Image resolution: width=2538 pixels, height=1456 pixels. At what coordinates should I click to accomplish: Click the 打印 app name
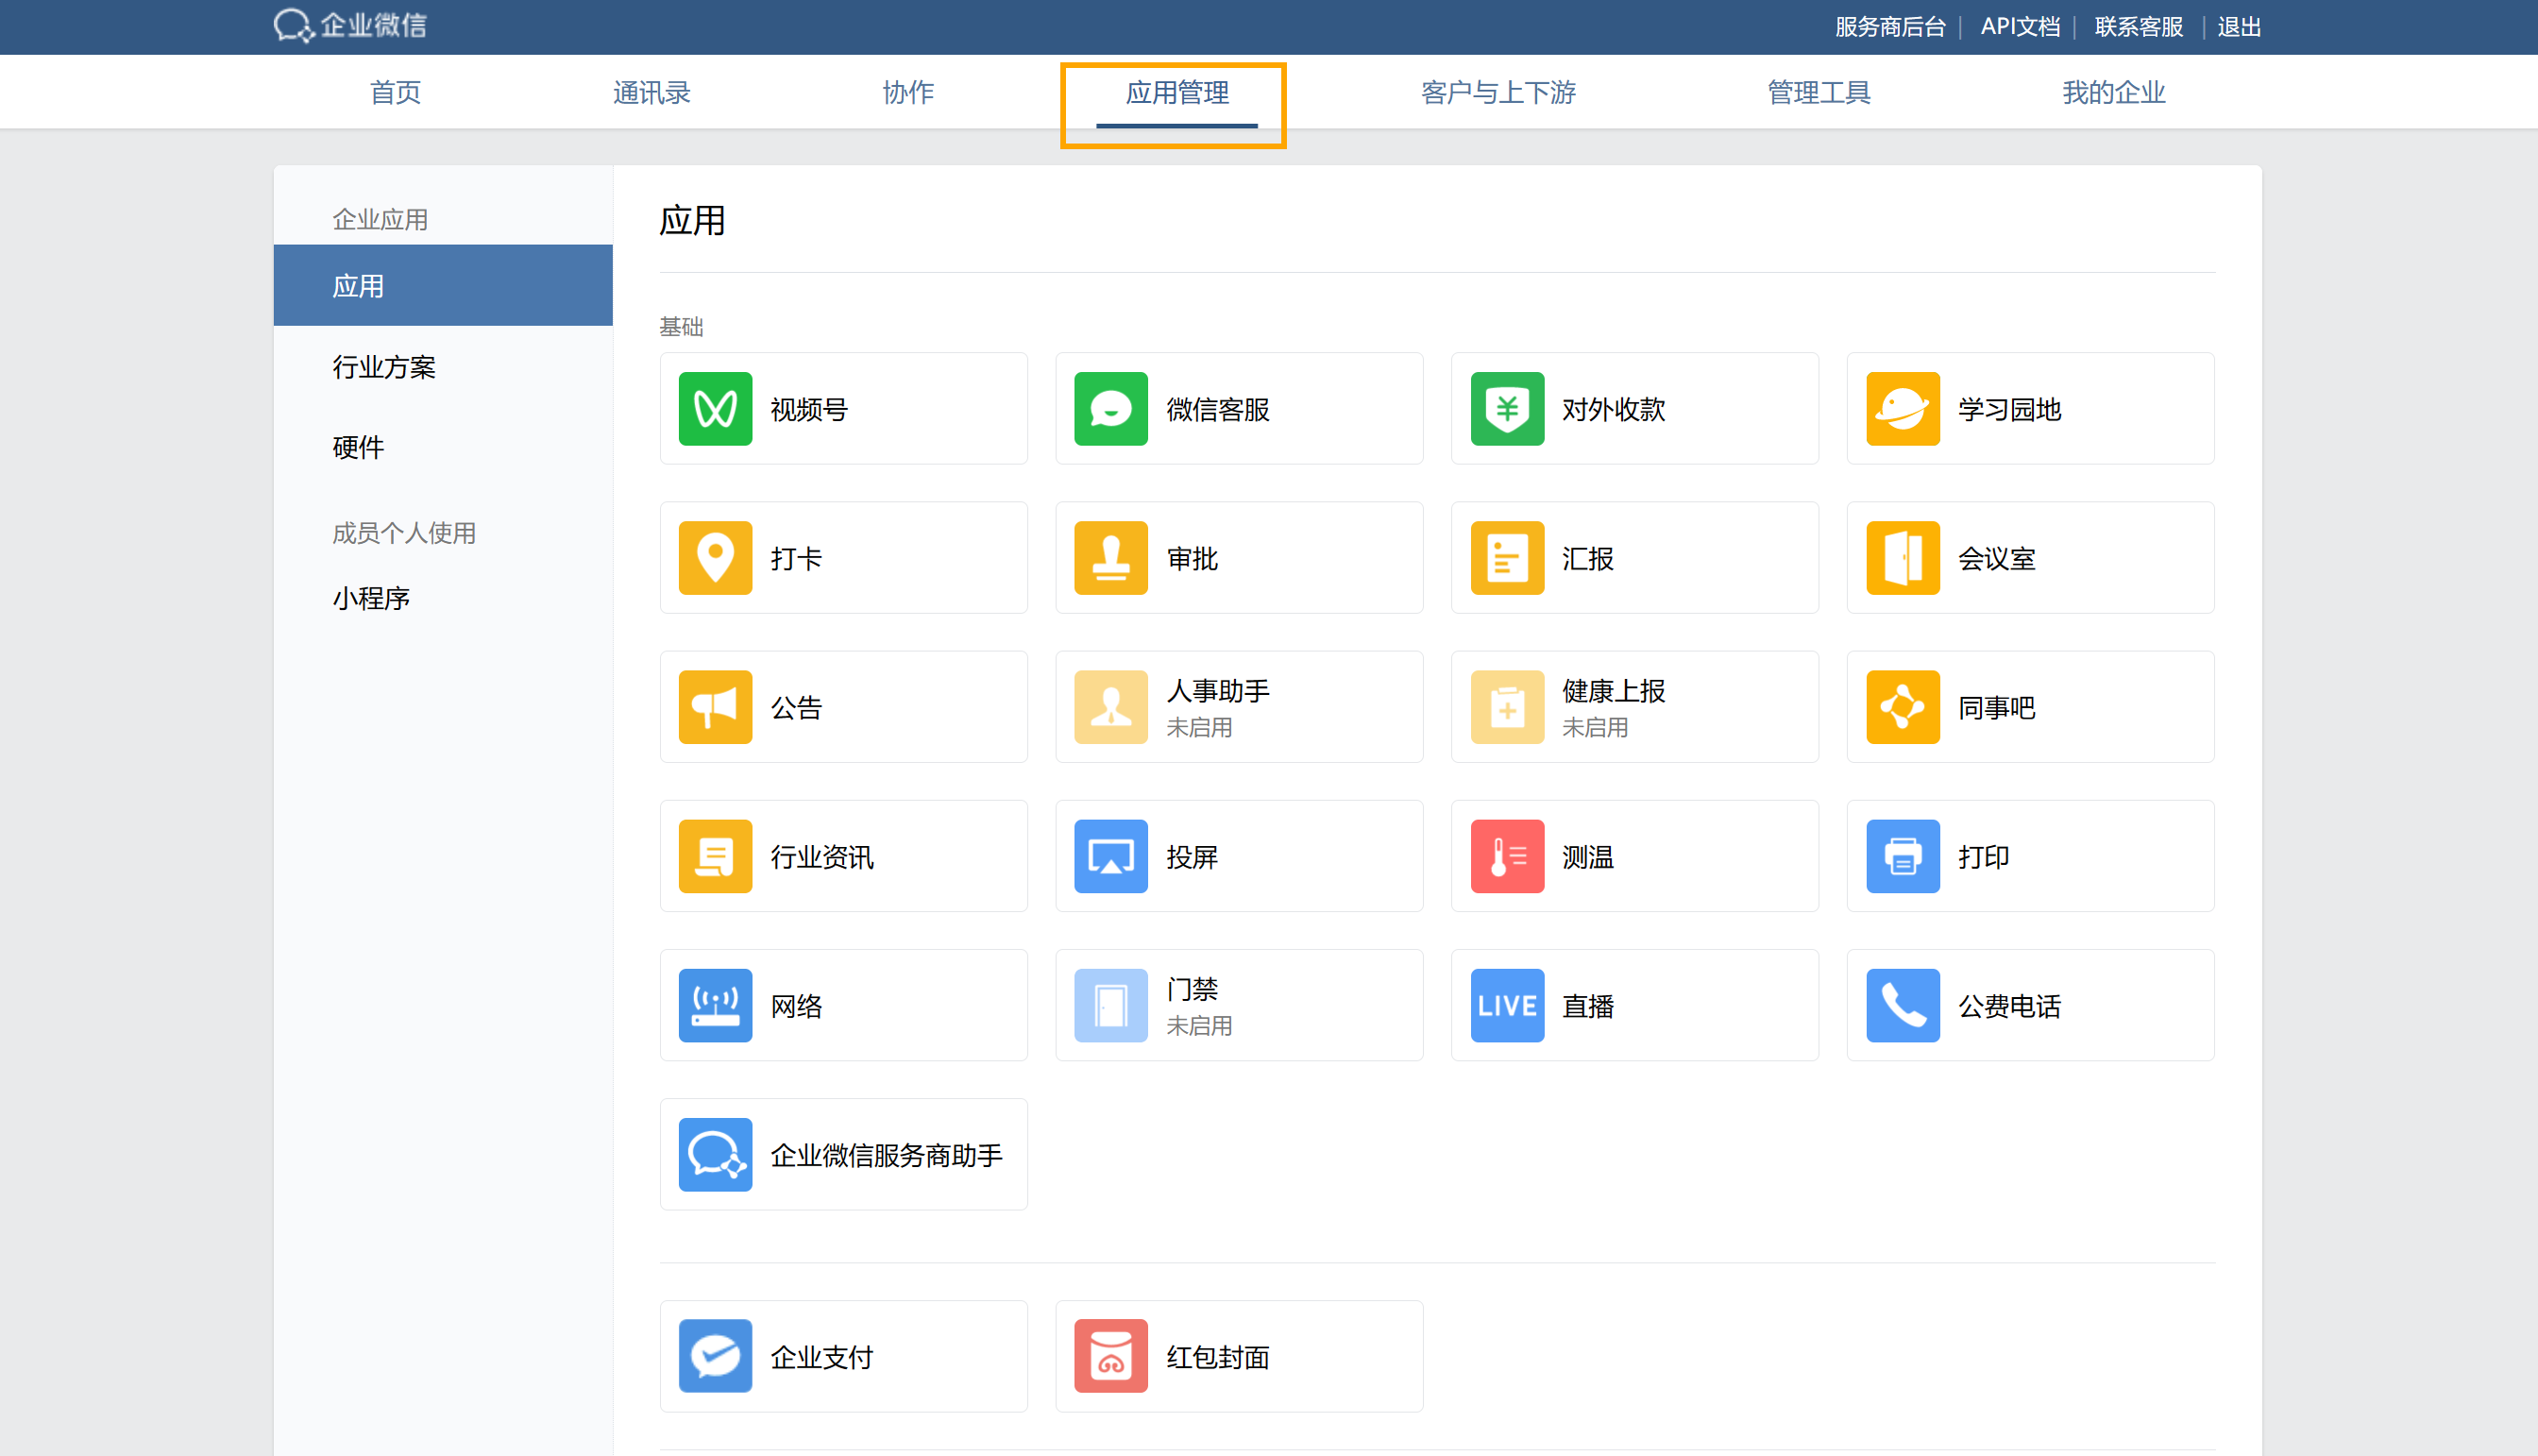tap(1984, 856)
